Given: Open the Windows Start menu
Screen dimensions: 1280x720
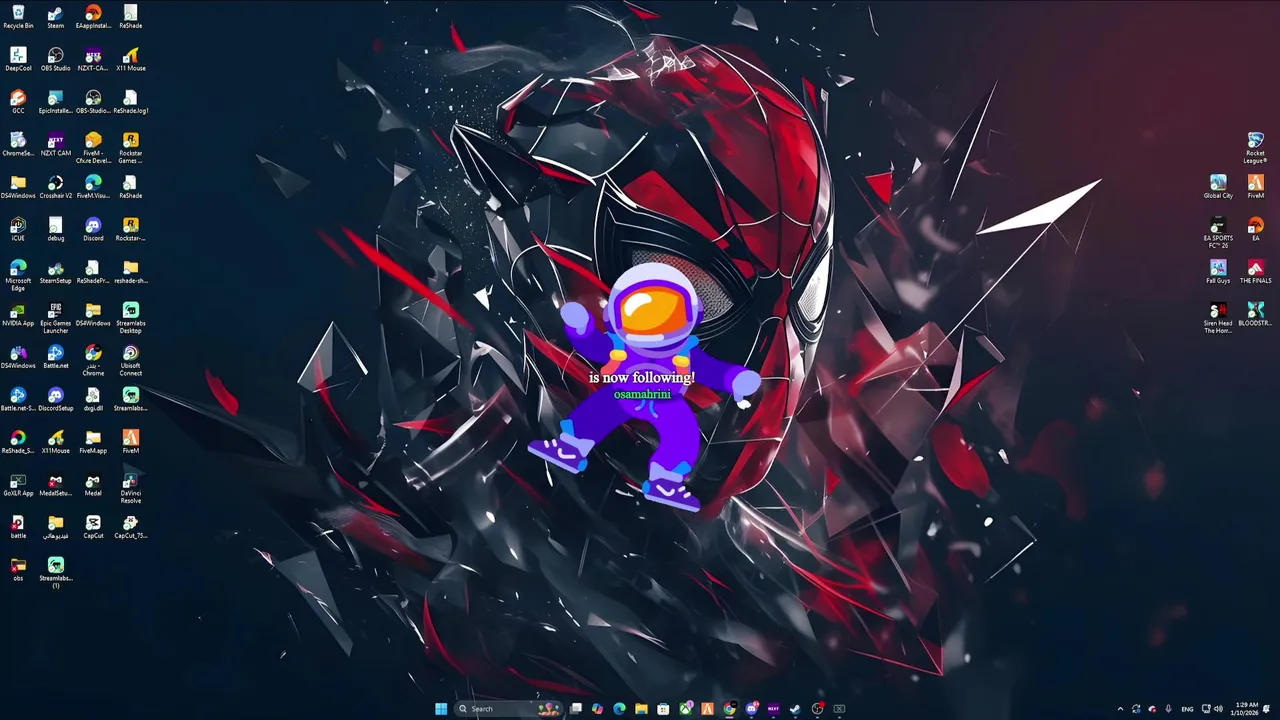Looking at the screenshot, I should [441, 709].
